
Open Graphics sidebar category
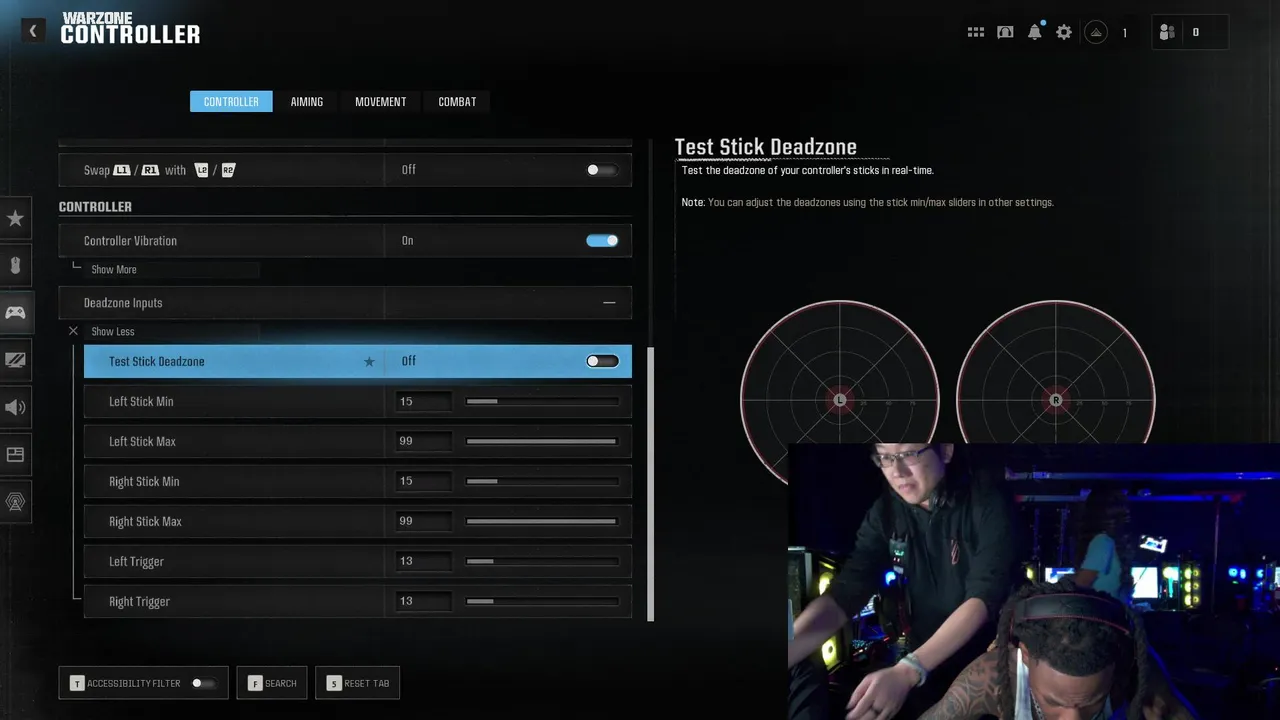15,360
